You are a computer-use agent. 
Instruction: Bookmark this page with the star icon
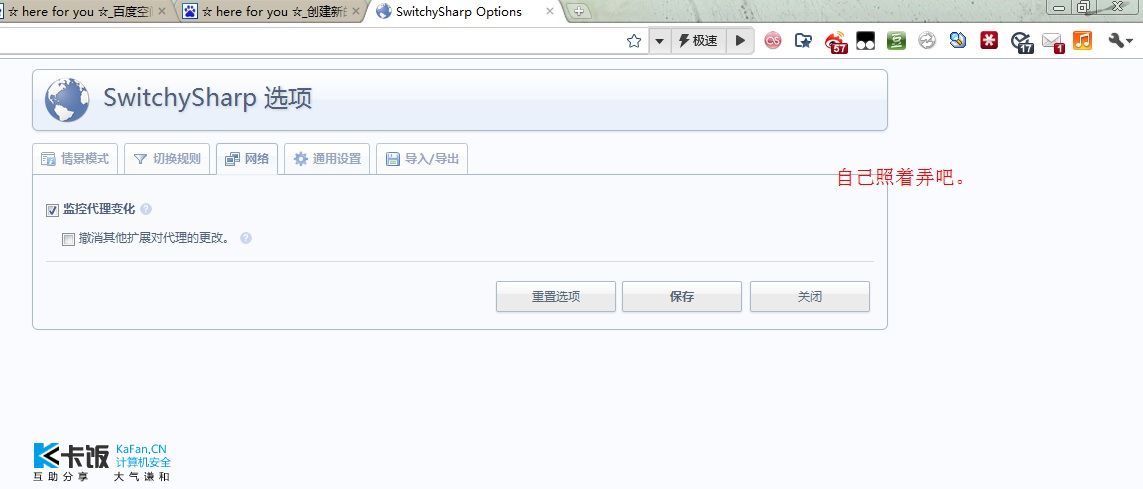pos(634,41)
